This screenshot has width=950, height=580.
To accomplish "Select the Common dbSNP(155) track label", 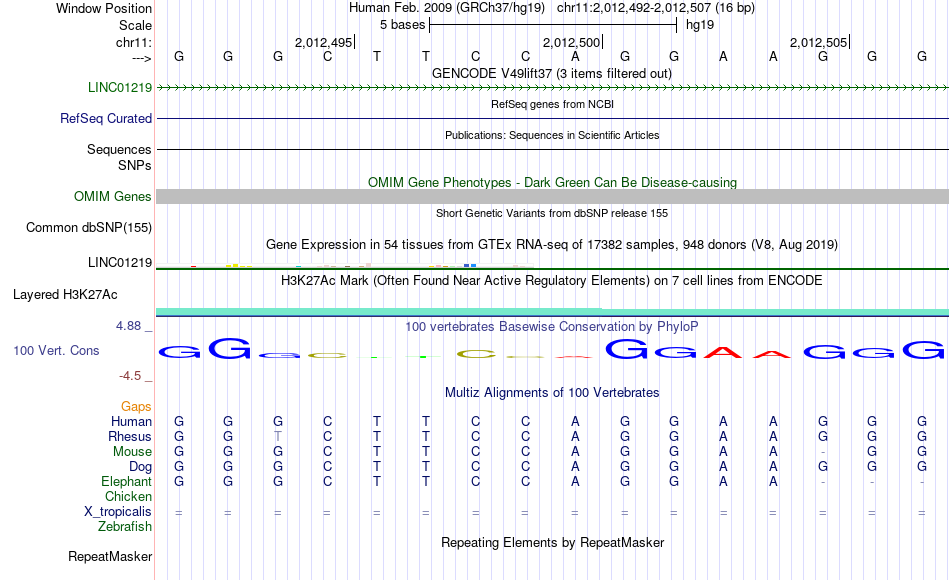I will click(89, 227).
